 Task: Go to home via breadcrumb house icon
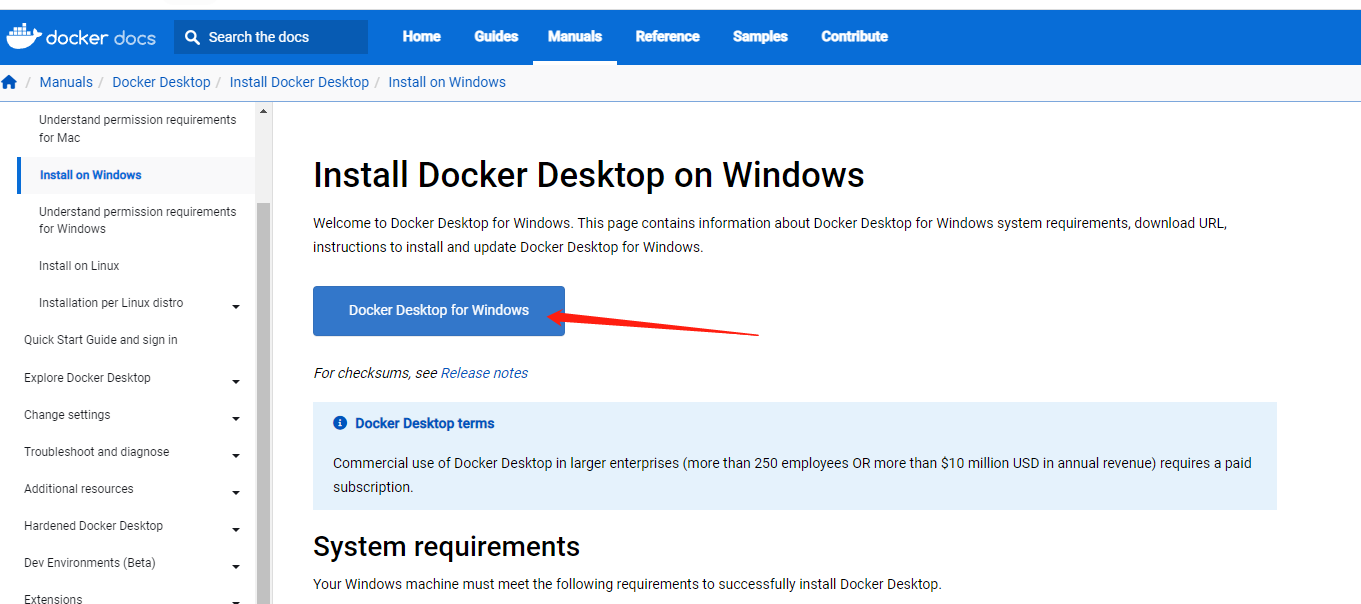pos(9,82)
